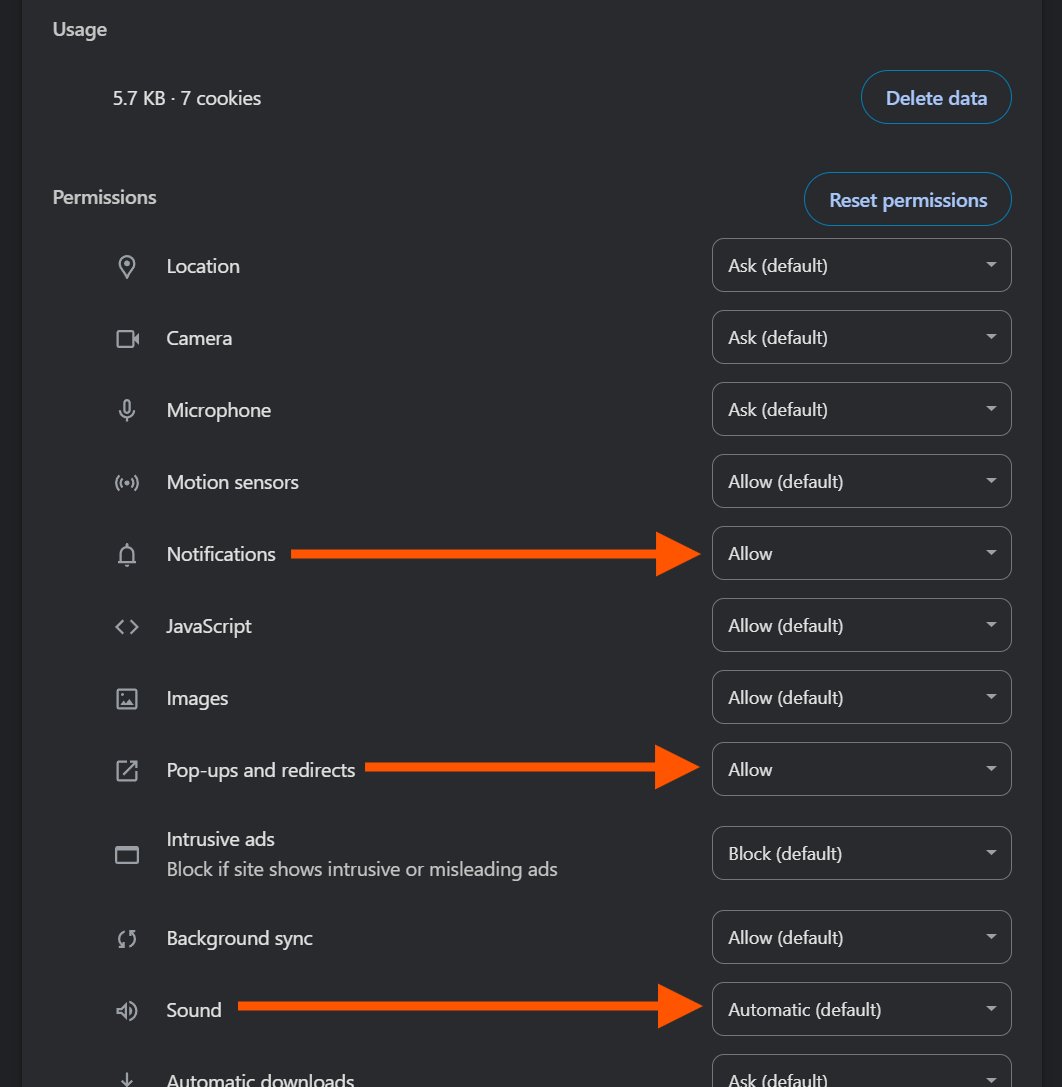Click the Reset permissions button
This screenshot has width=1062, height=1087.
(x=908, y=200)
